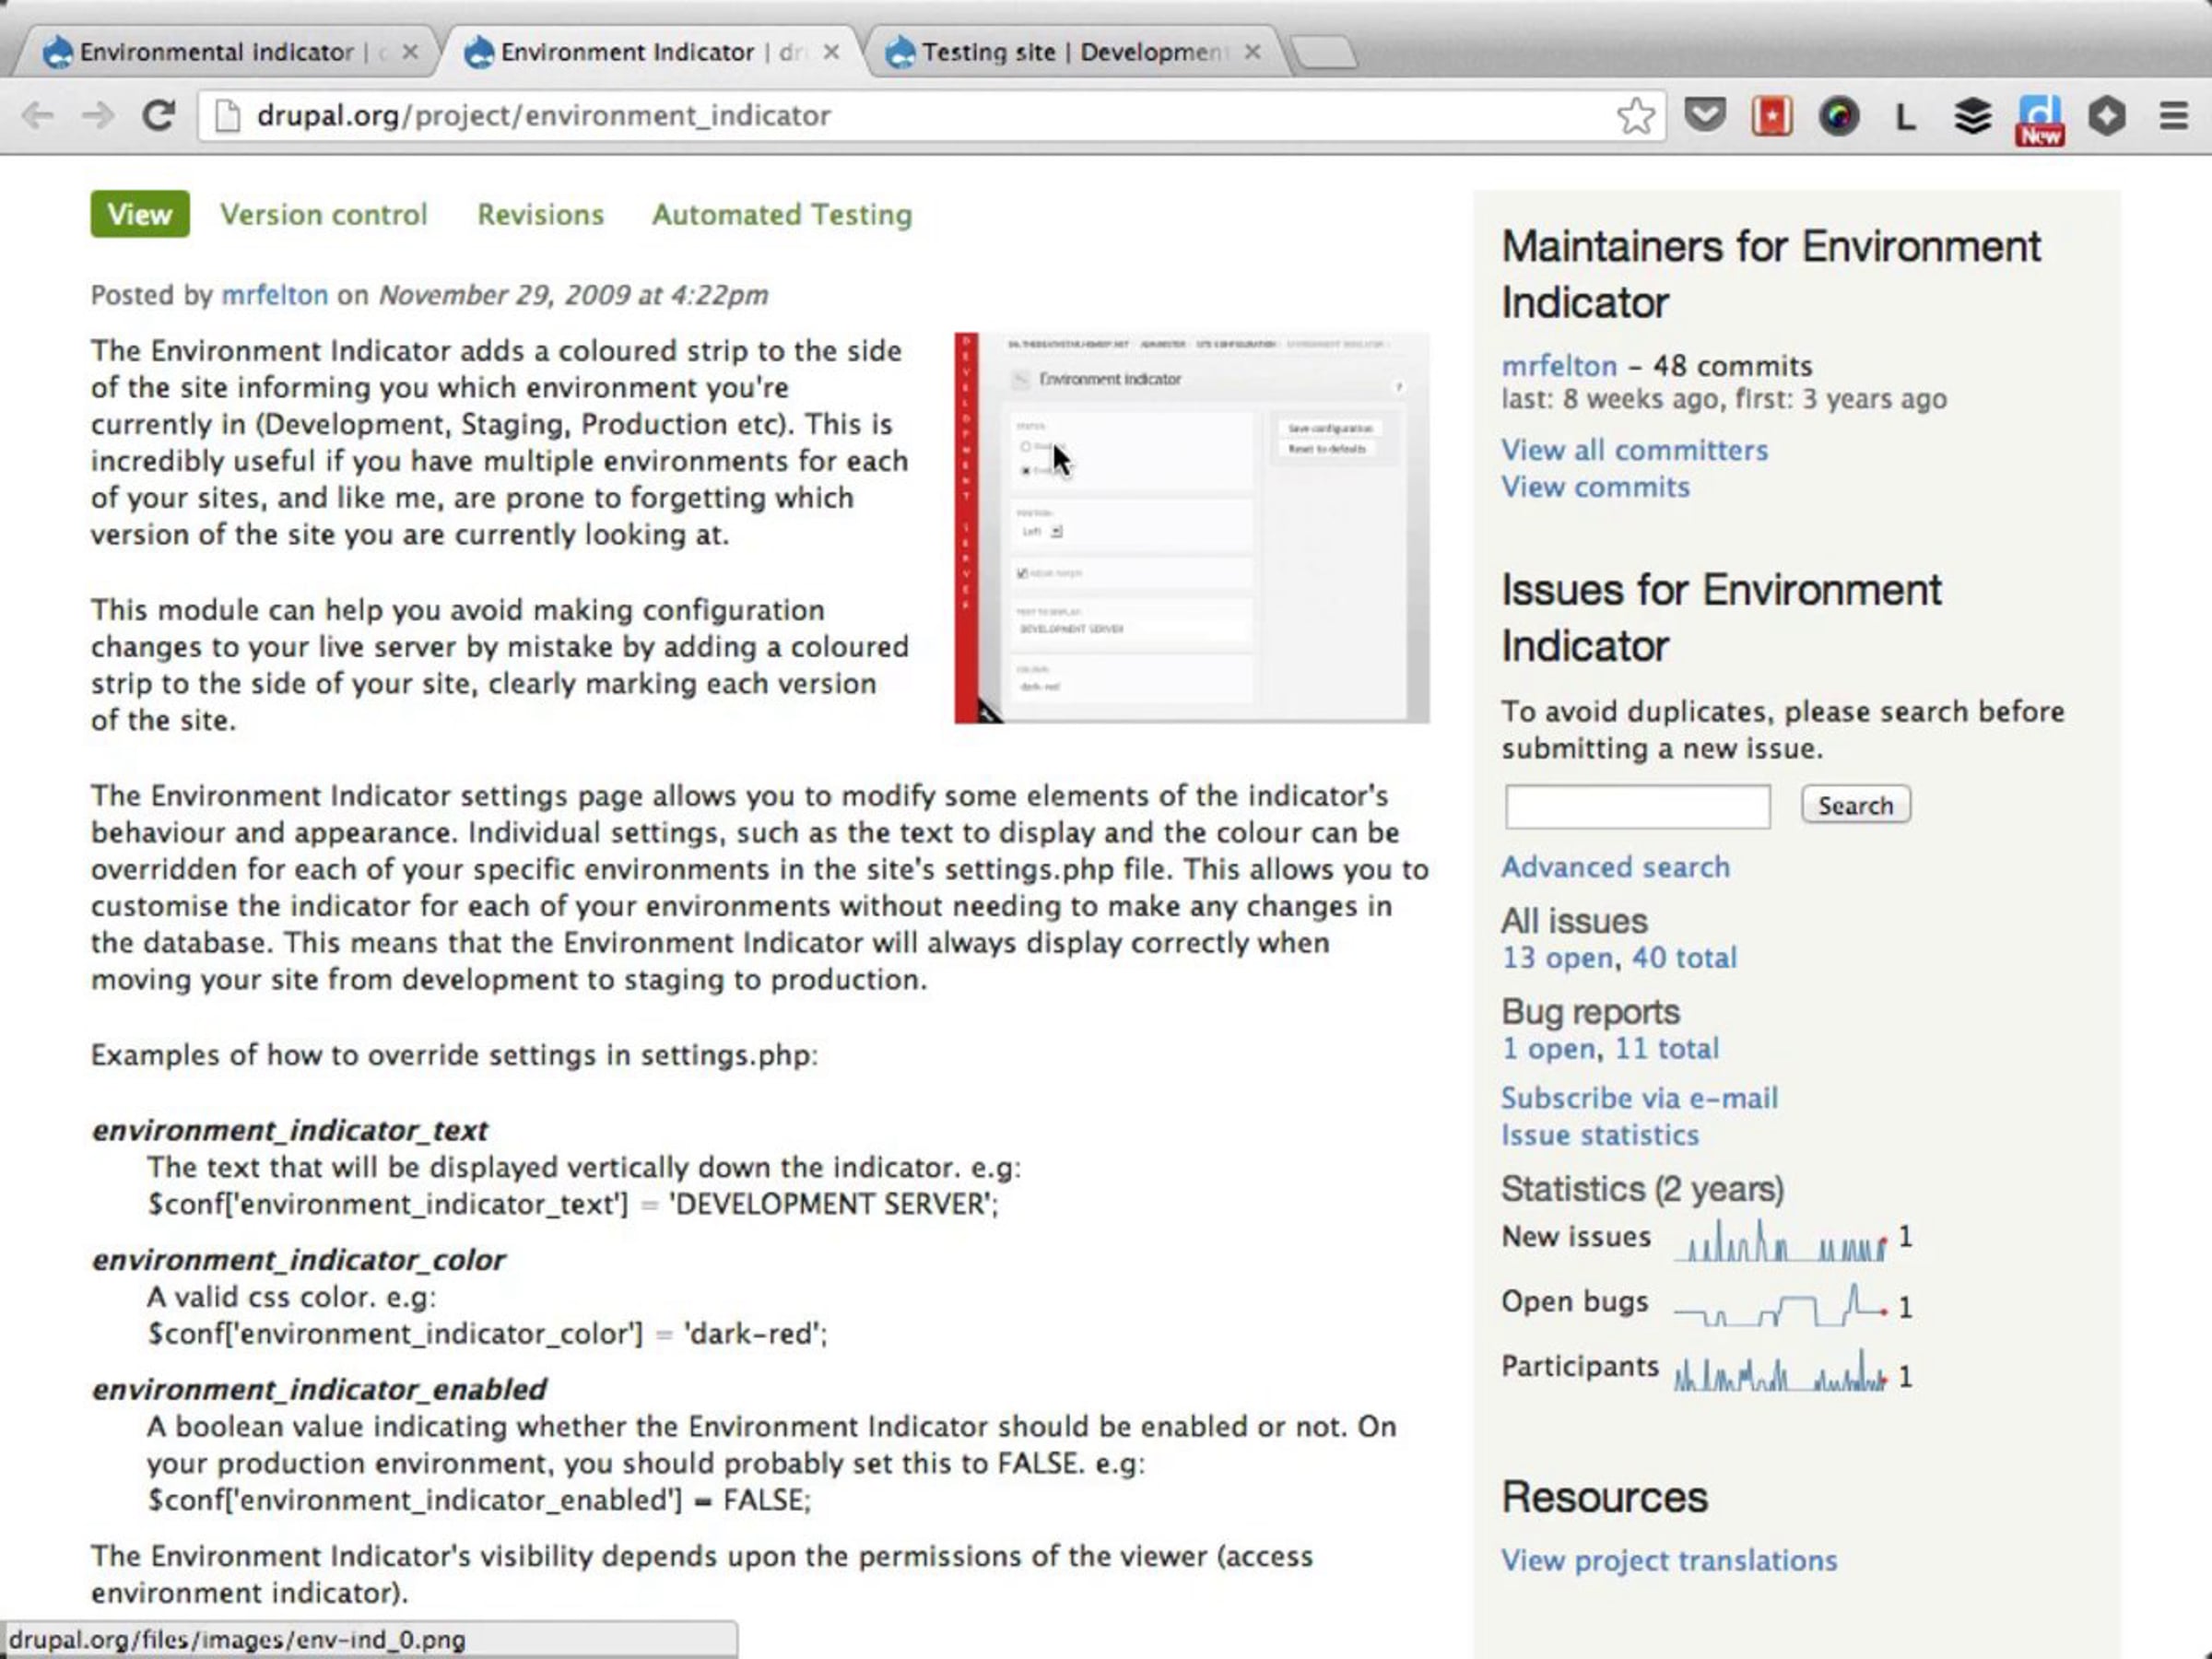Close the Environmental indicator tab
Viewport: 2212px width, 1659px height.
click(409, 52)
